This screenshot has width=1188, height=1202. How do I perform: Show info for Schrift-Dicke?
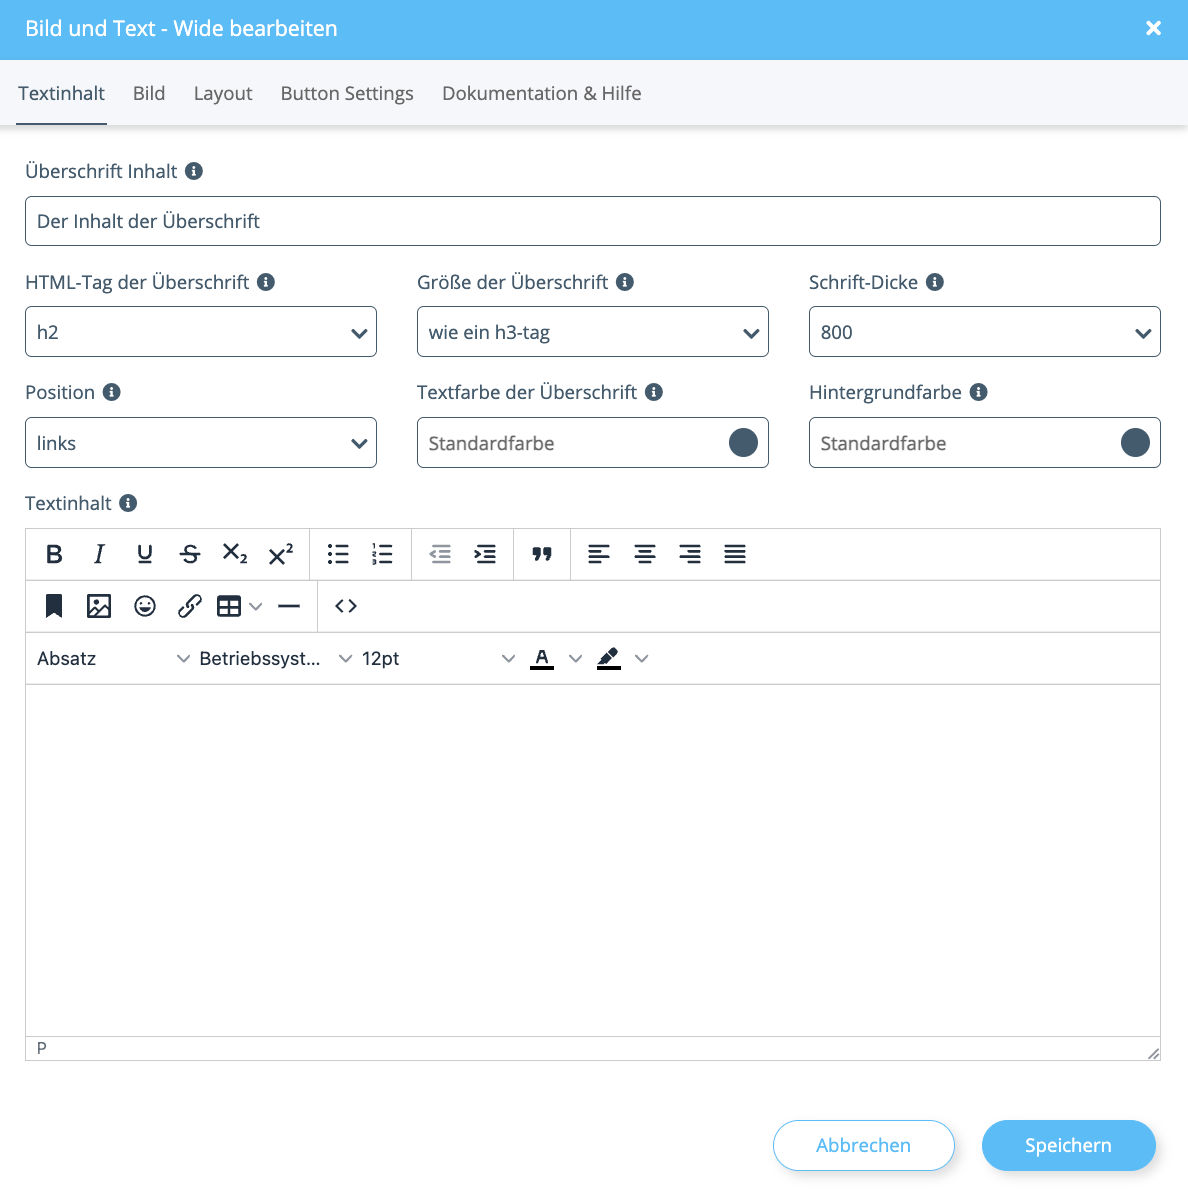click(935, 282)
